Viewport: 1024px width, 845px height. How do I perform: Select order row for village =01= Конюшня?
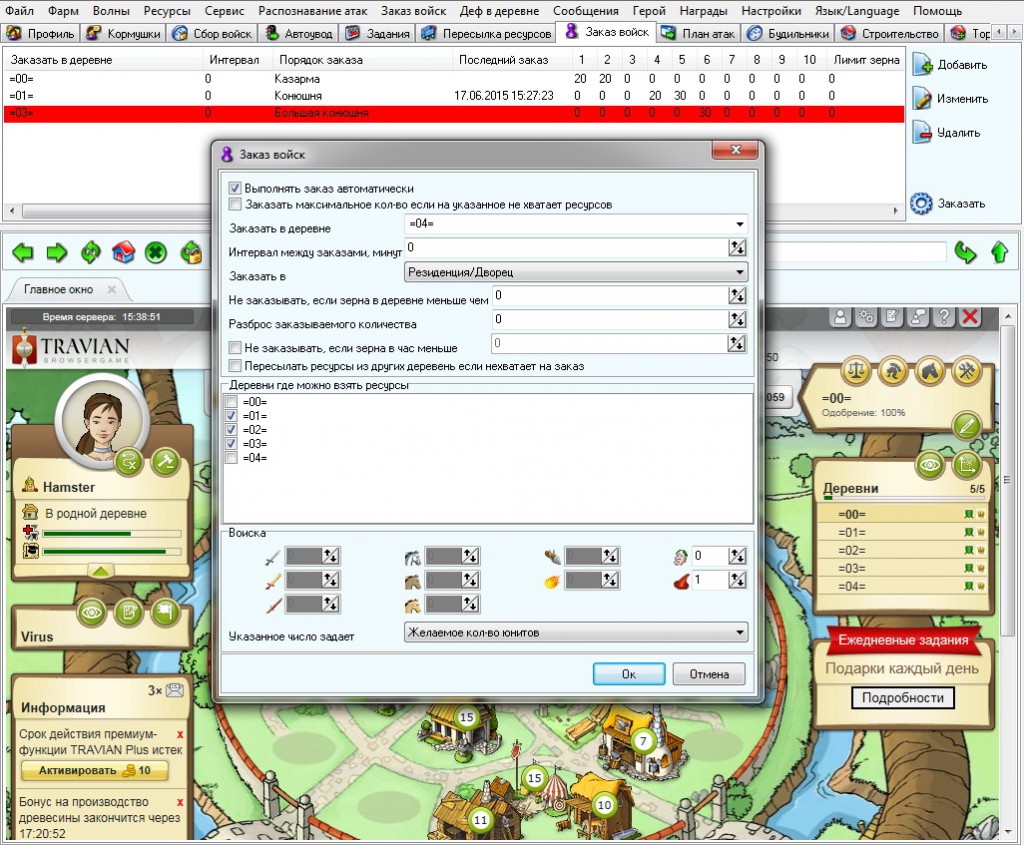[453, 95]
